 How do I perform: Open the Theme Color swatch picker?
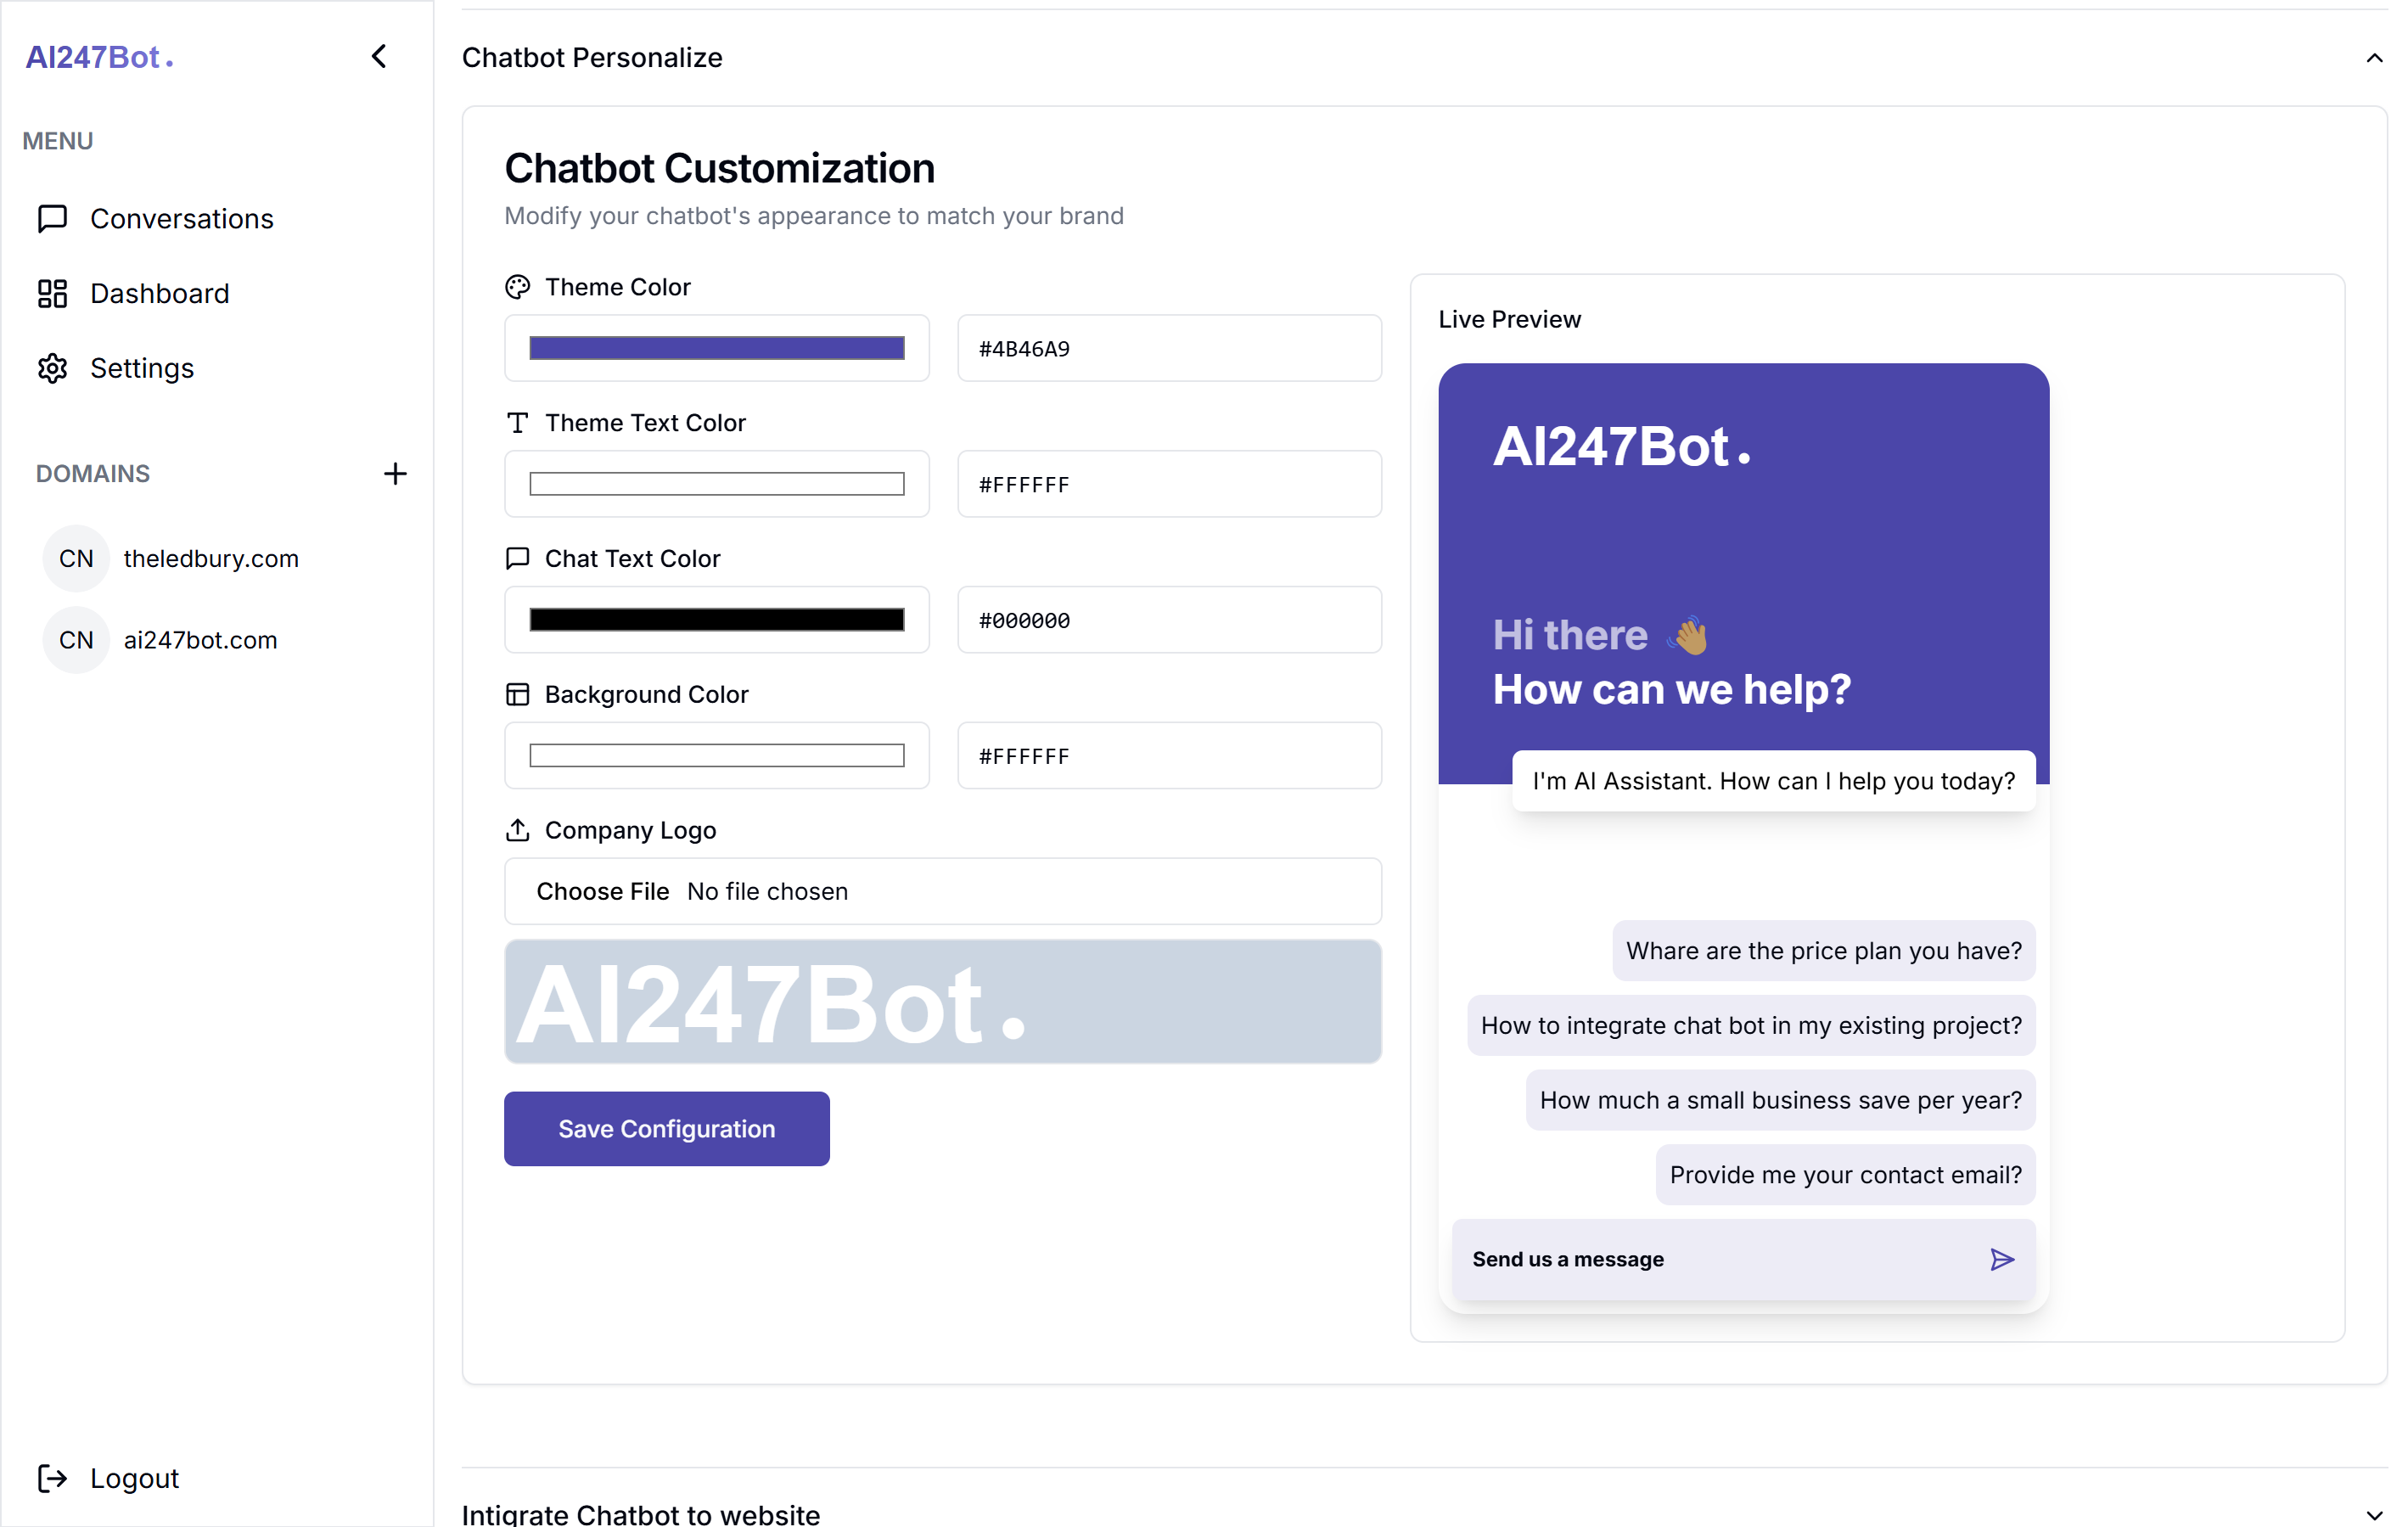[x=716, y=349]
